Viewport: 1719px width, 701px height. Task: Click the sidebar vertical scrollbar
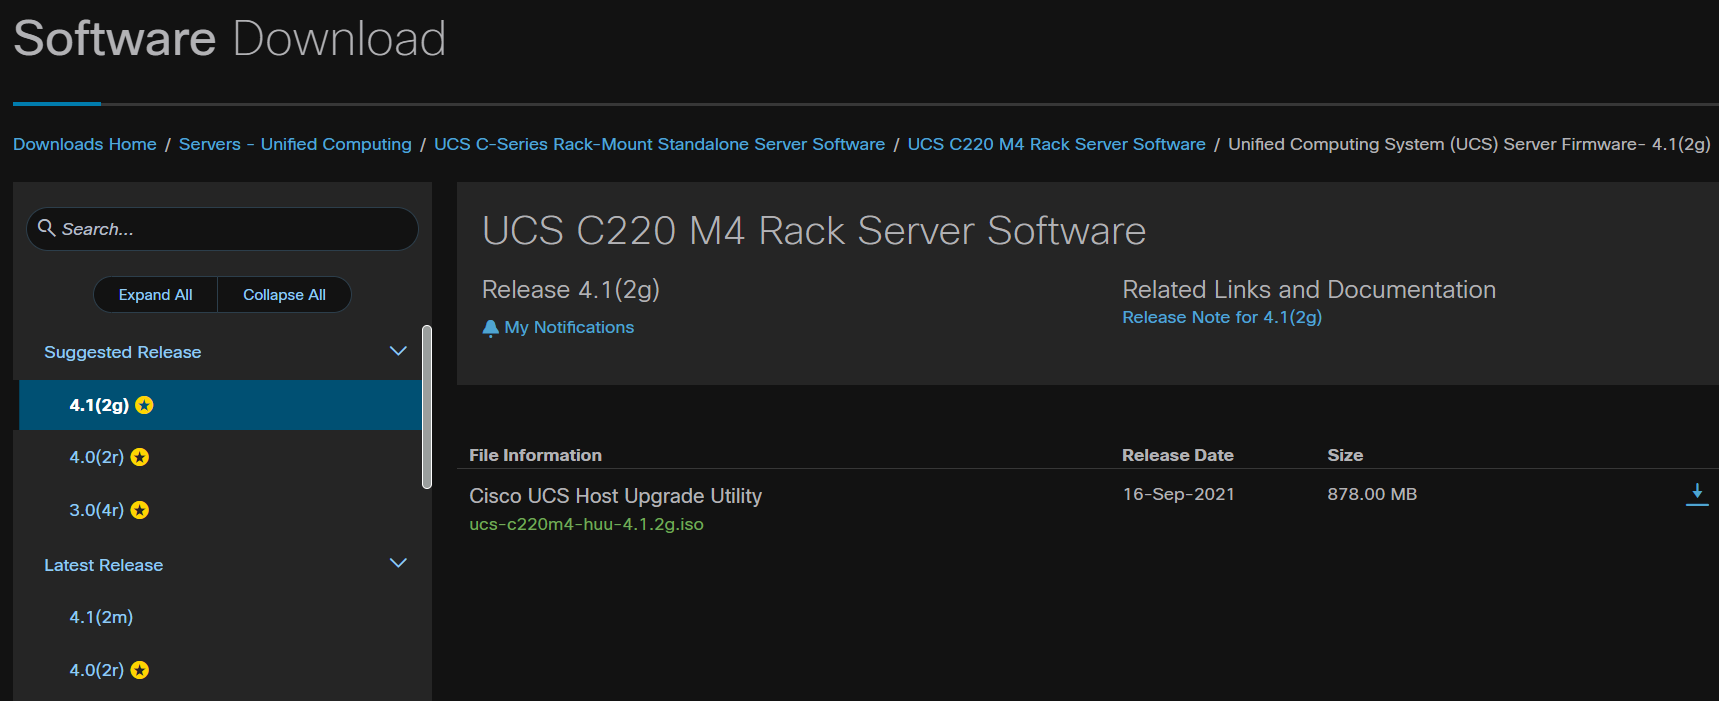[x=427, y=407]
